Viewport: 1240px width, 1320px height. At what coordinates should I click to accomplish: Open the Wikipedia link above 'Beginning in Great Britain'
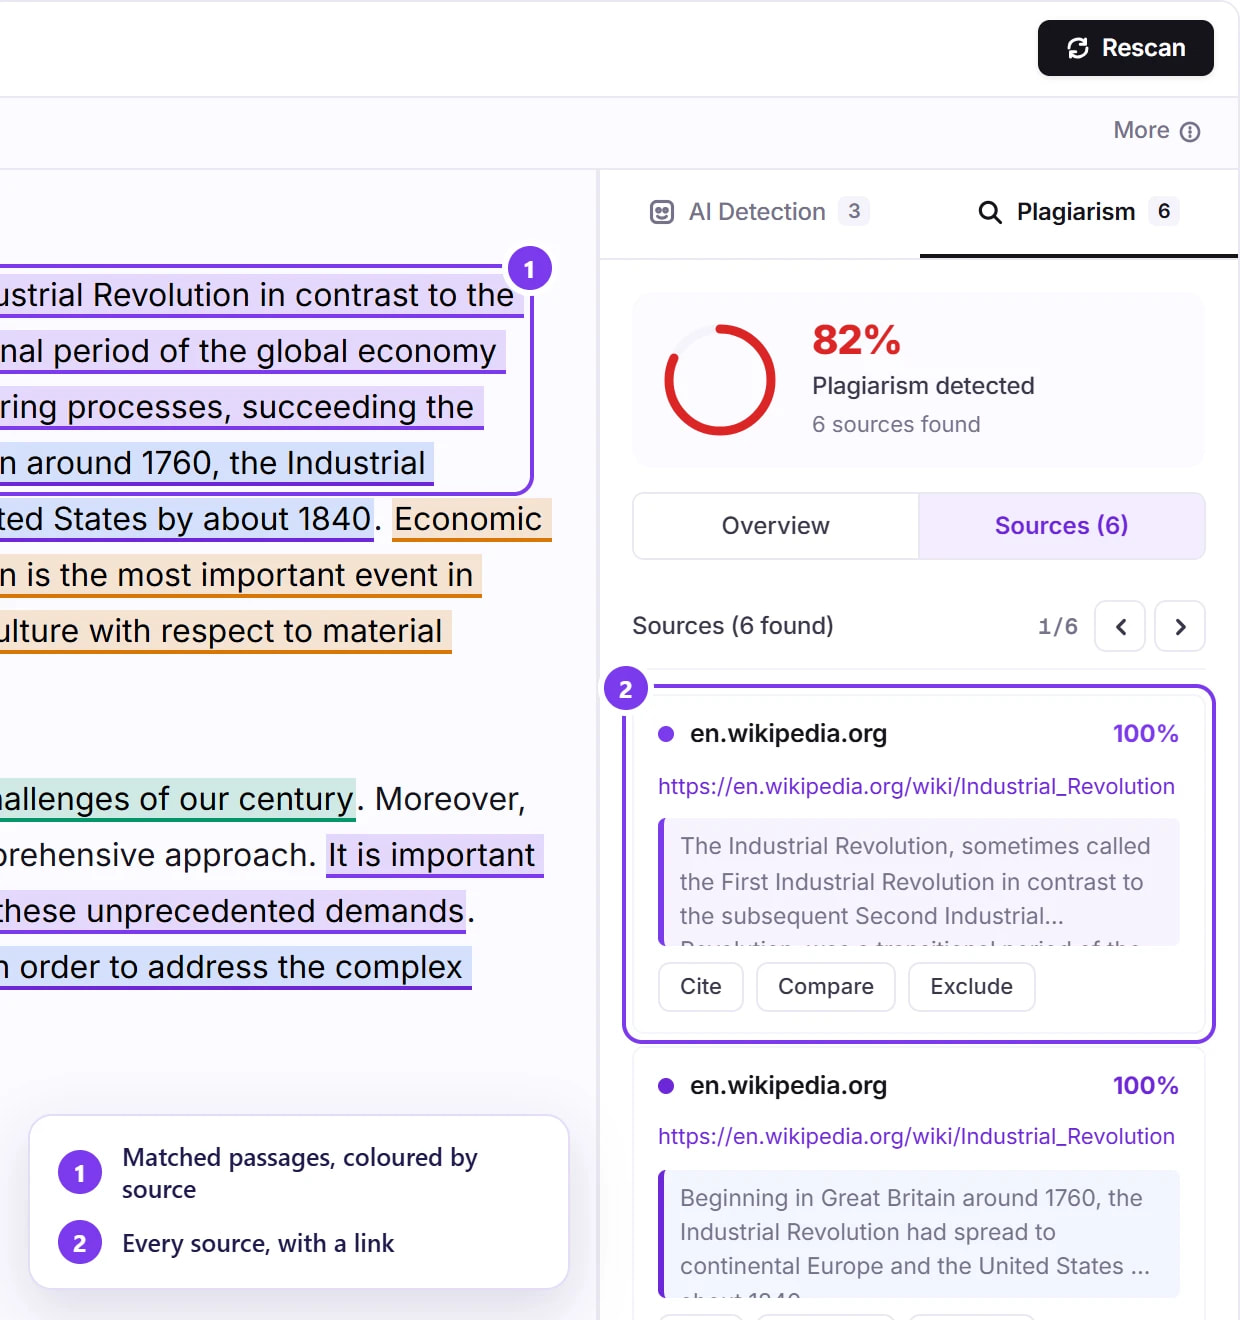click(x=916, y=1137)
